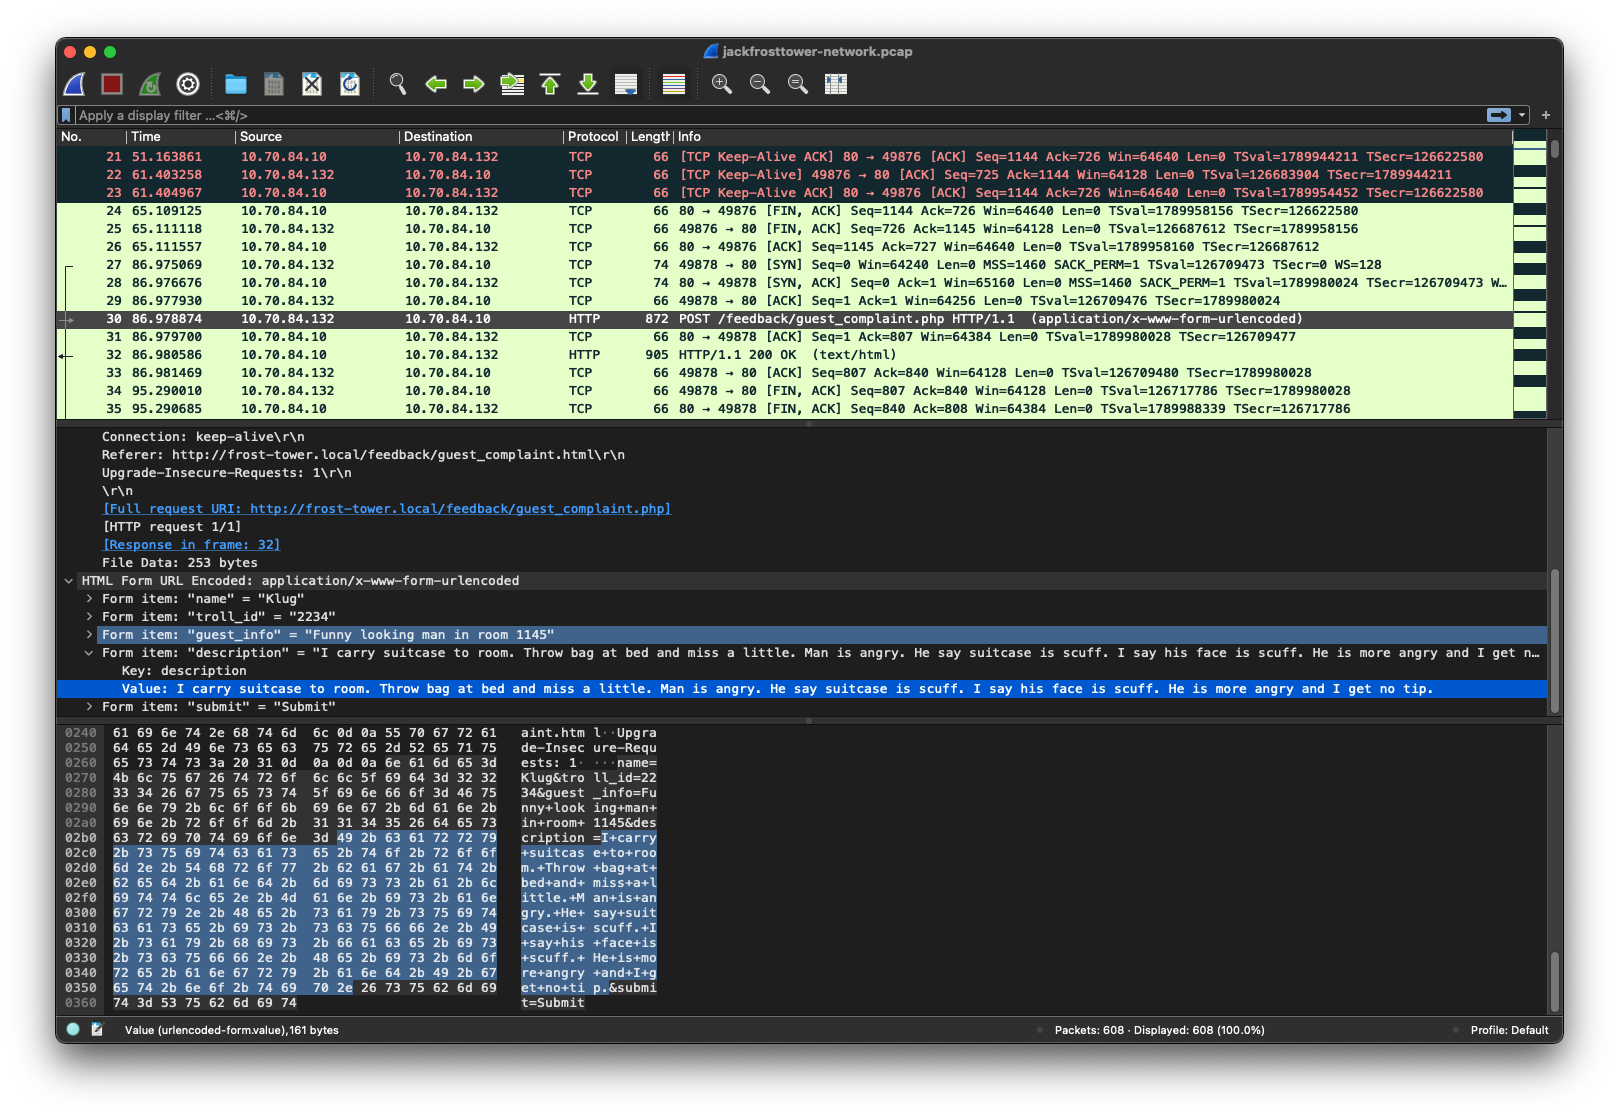
Task: Sort by the Destination column header
Action: coord(481,137)
